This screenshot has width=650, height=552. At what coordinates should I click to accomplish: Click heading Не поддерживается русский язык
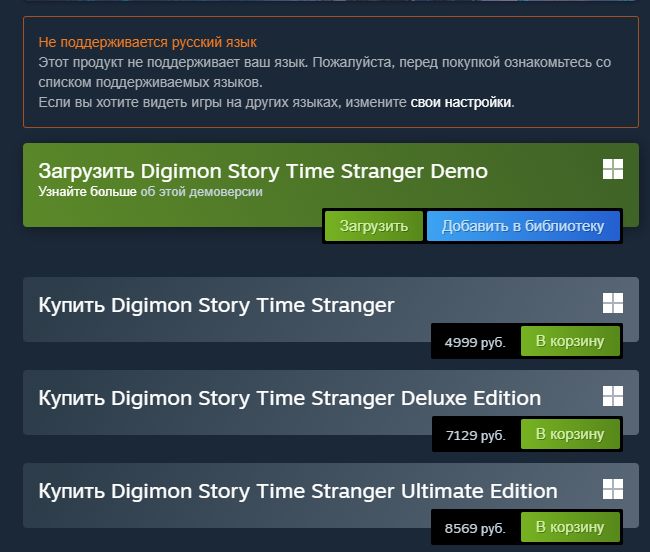pyautogui.click(x=148, y=42)
